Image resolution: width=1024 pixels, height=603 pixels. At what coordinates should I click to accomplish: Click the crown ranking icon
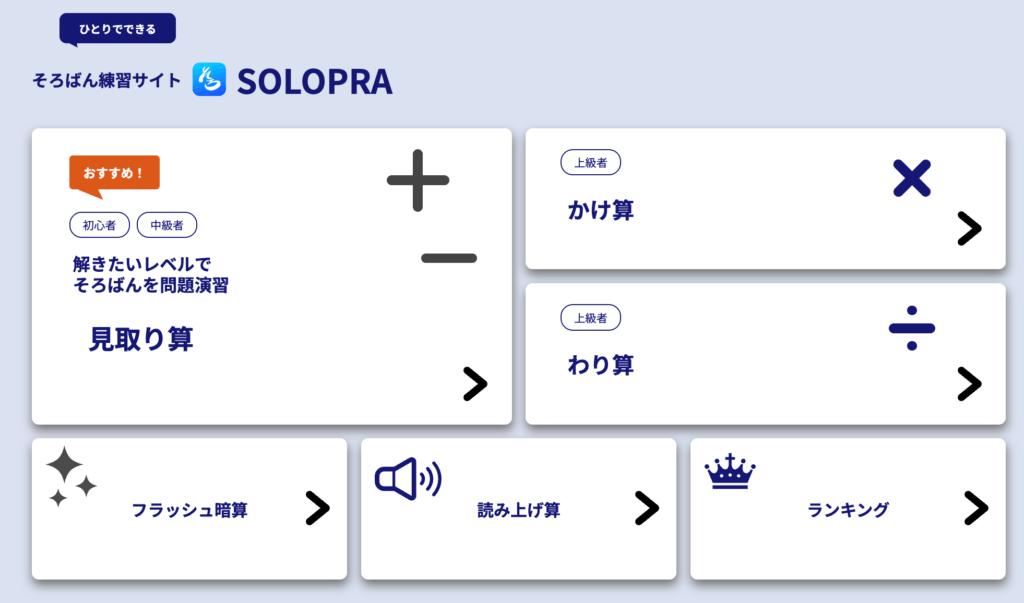point(730,471)
